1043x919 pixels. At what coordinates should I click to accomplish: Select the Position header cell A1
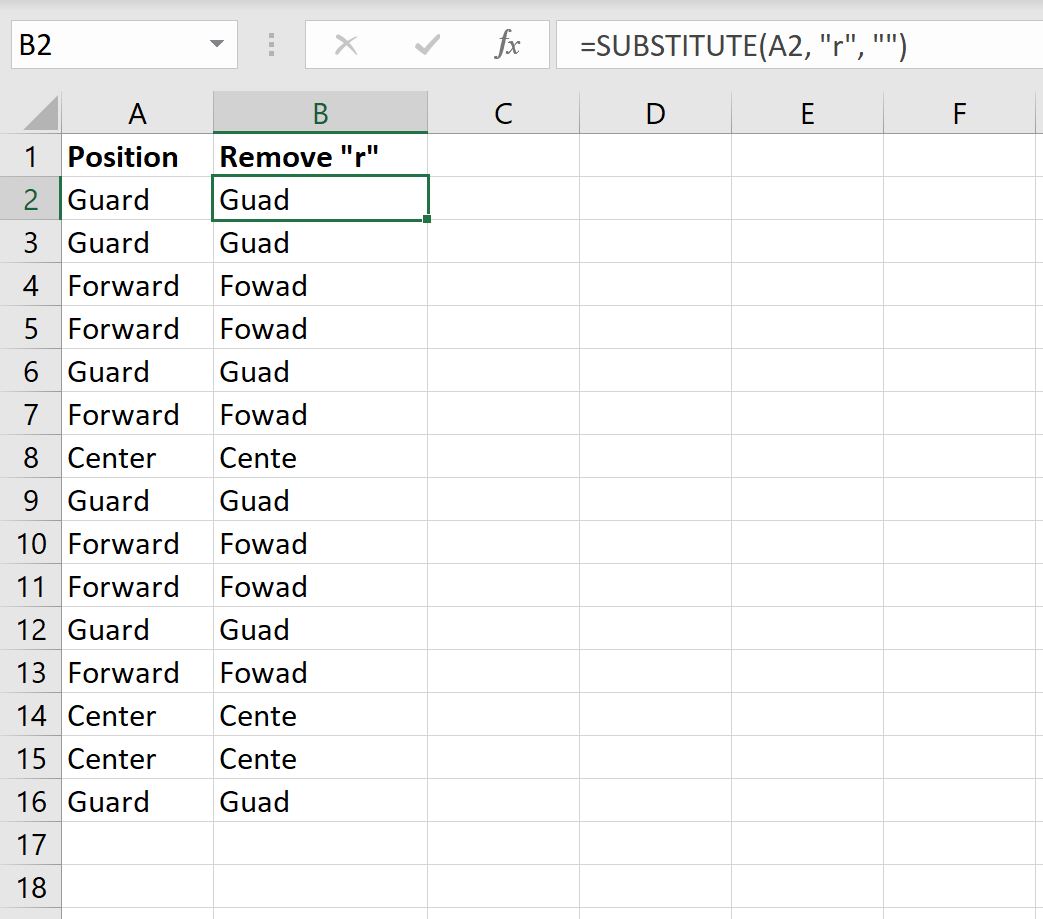tap(137, 156)
